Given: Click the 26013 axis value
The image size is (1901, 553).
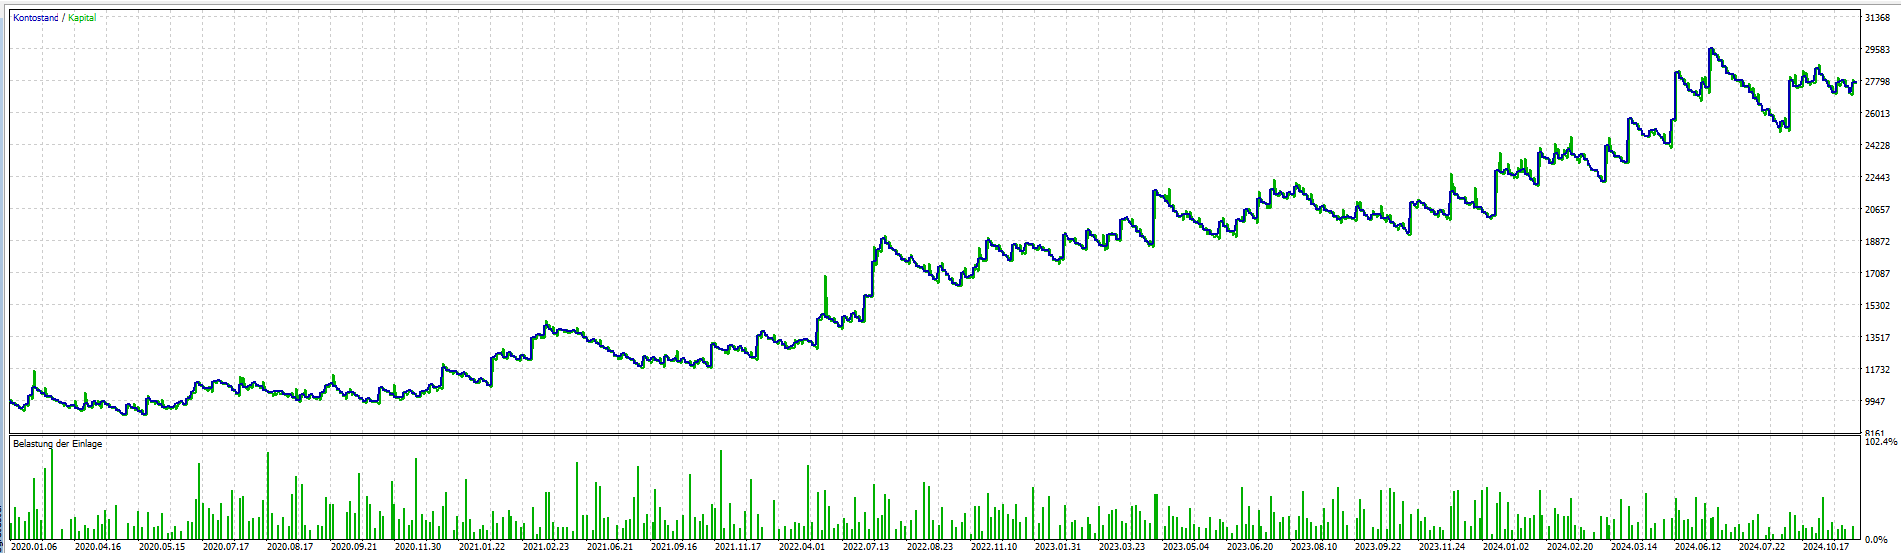Looking at the screenshot, I should coord(1877,113).
